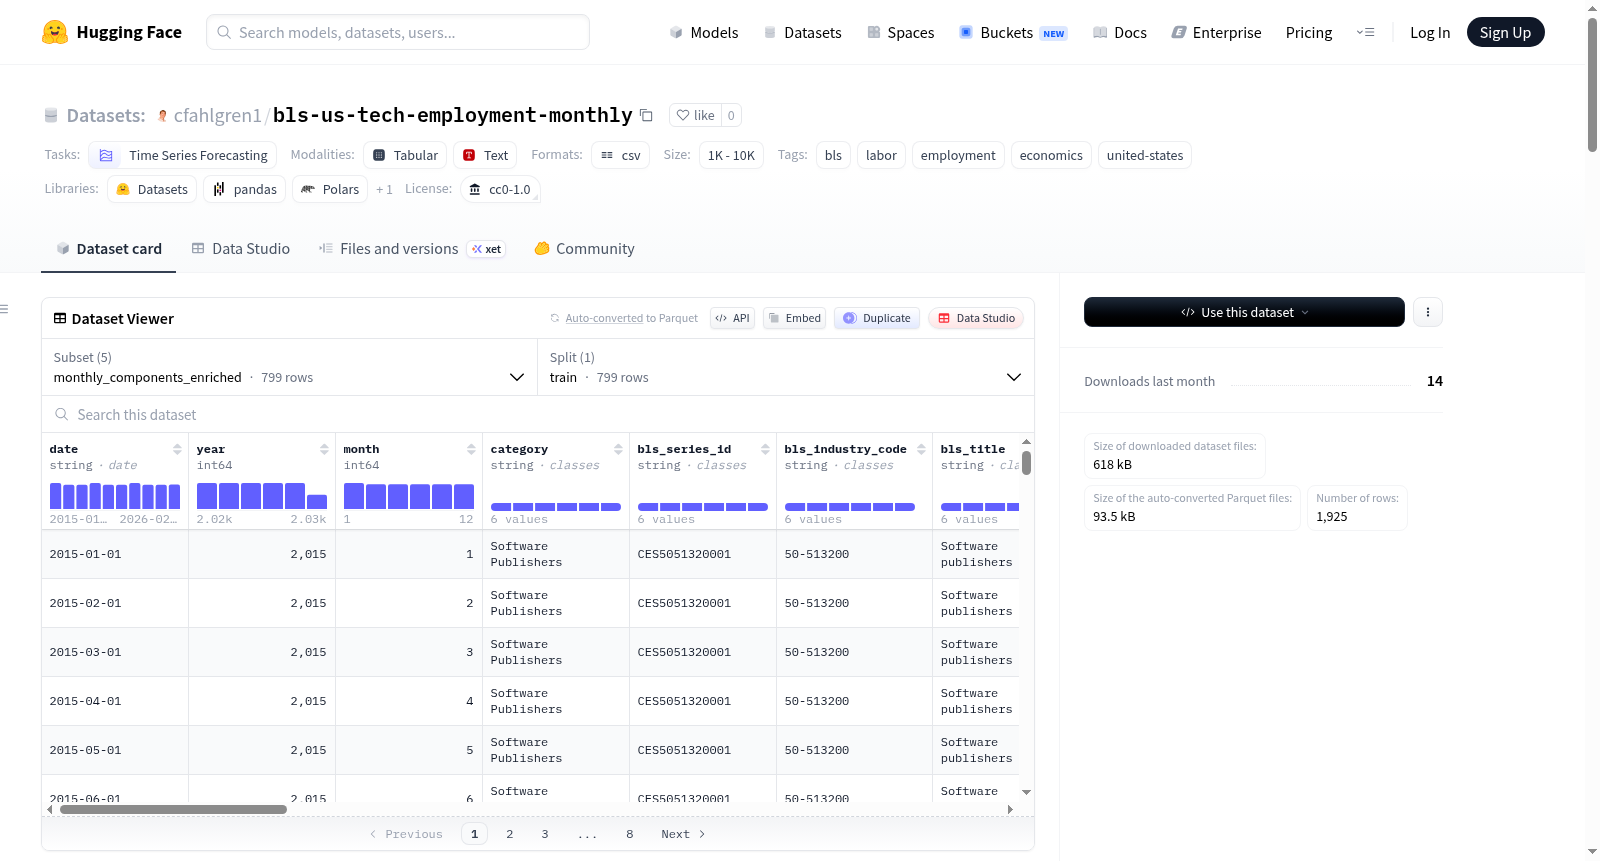The height and width of the screenshot is (861, 1600).
Task: Click the united-states tag
Action: pyautogui.click(x=1145, y=155)
